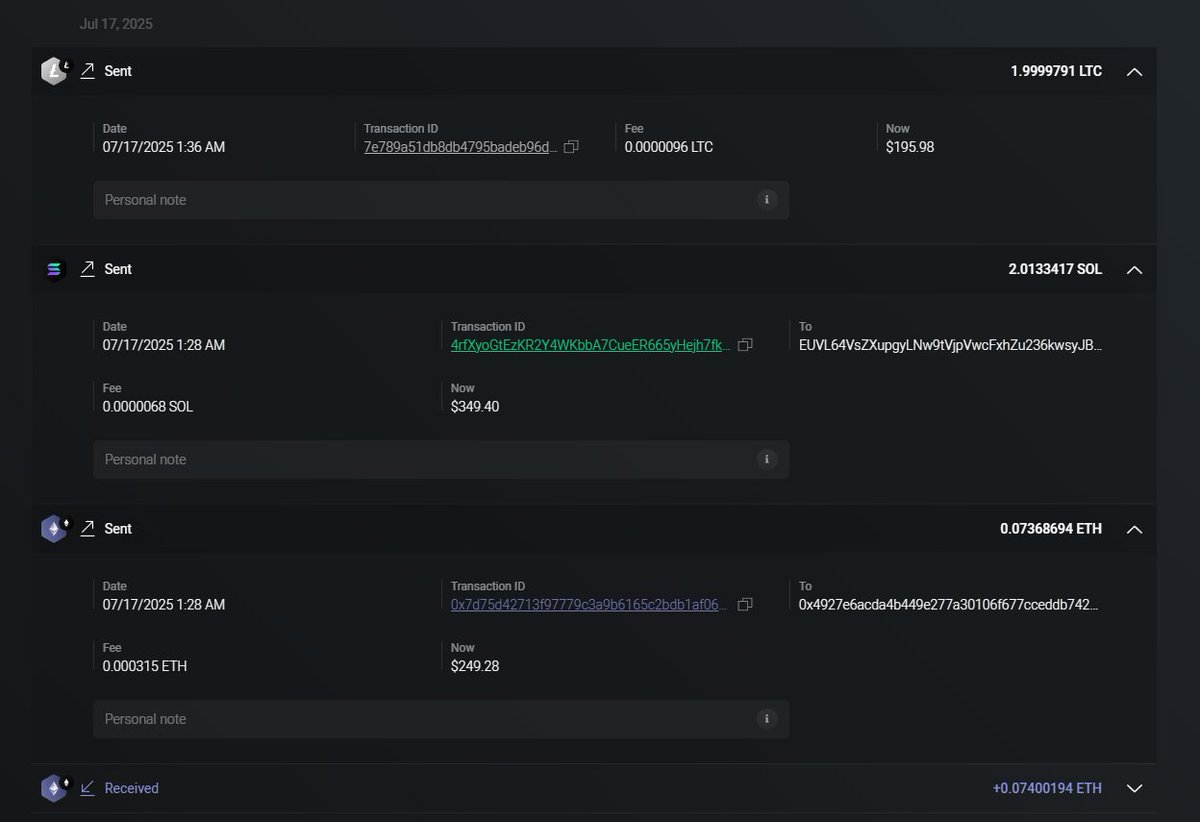Click the 2.0133417 SOL amount
Image resolution: width=1200 pixels, height=822 pixels.
point(1055,269)
